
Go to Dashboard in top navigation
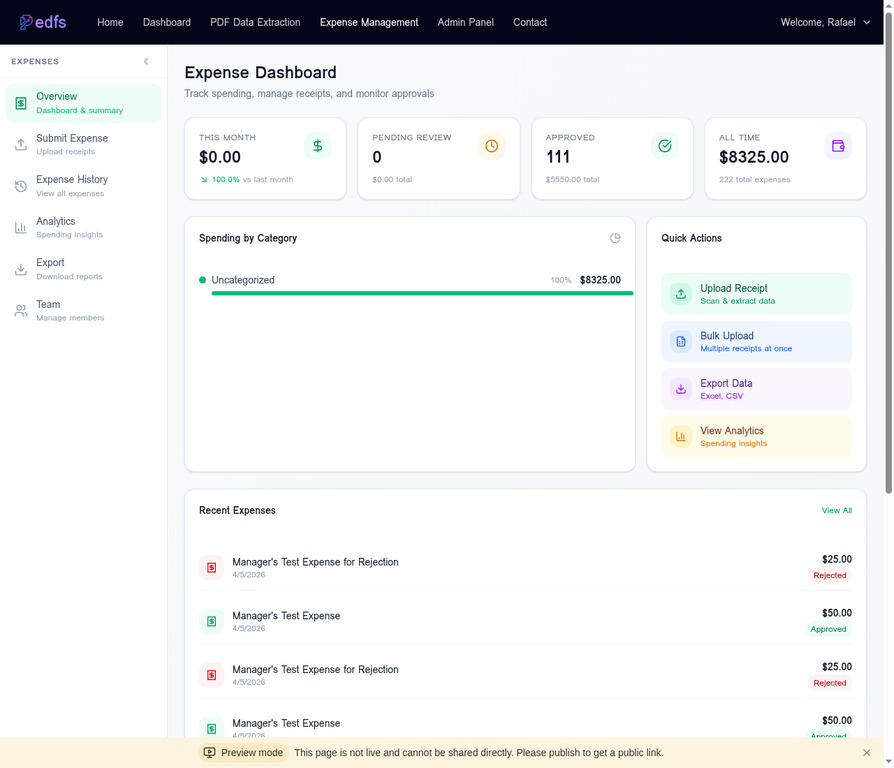[166, 22]
